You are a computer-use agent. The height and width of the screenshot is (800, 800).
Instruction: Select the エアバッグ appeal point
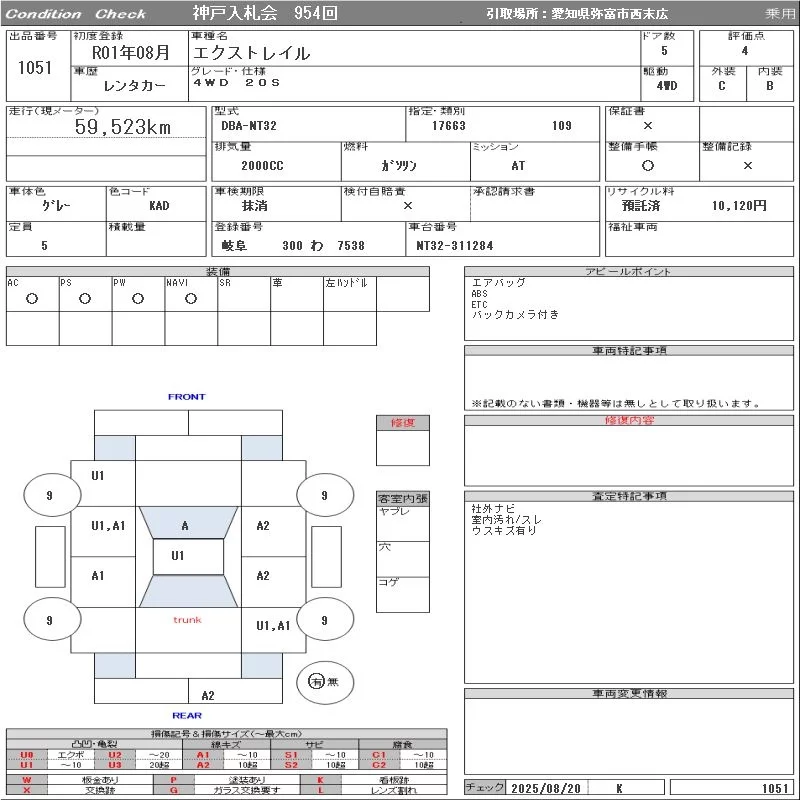click(x=498, y=282)
